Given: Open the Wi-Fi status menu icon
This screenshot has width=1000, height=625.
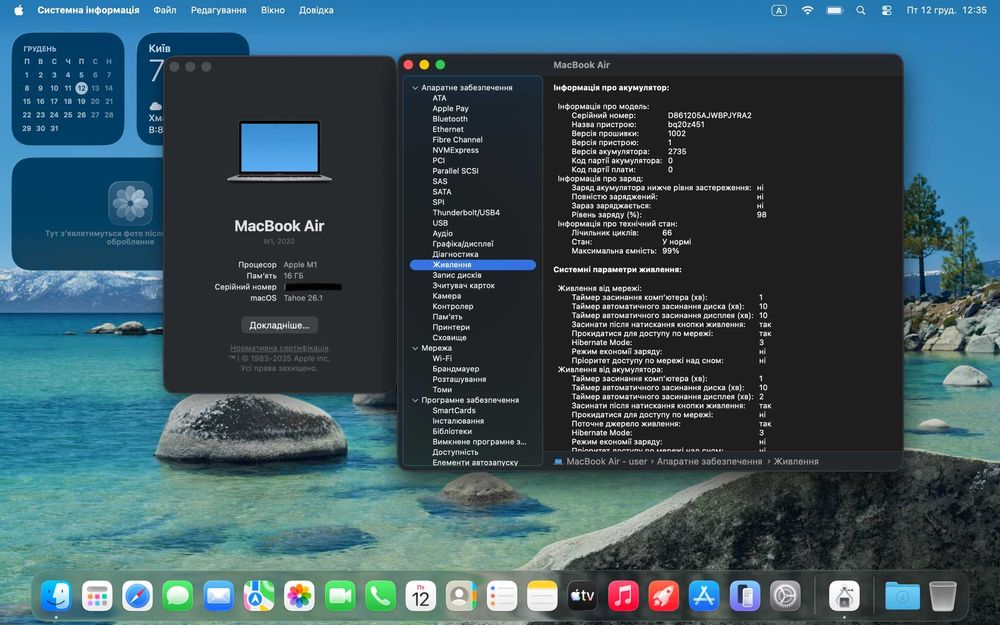Looking at the screenshot, I should point(807,10).
